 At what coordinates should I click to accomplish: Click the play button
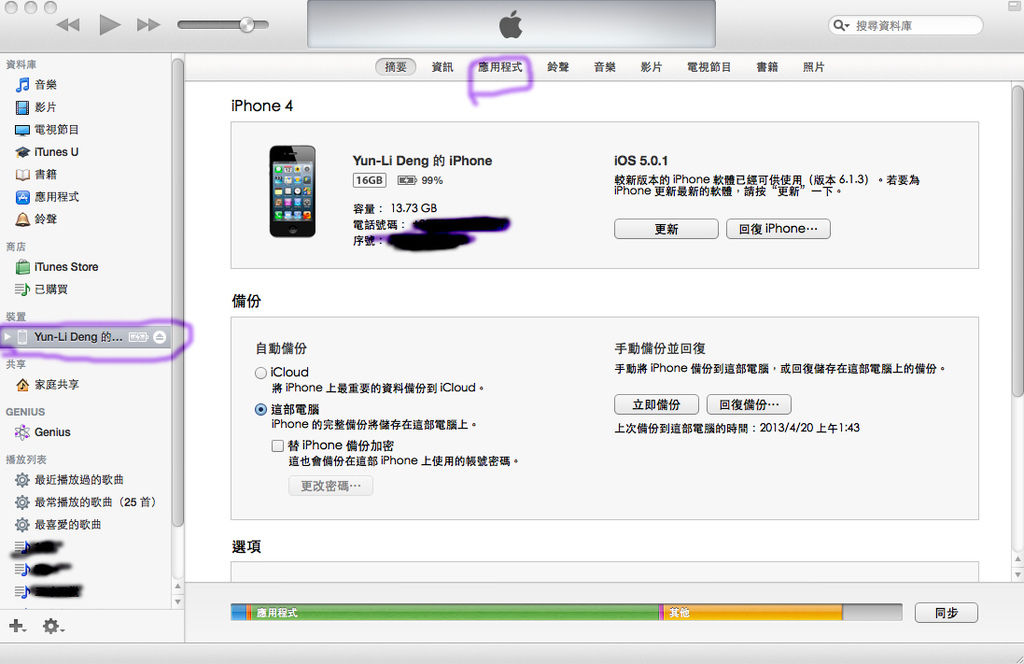110,25
